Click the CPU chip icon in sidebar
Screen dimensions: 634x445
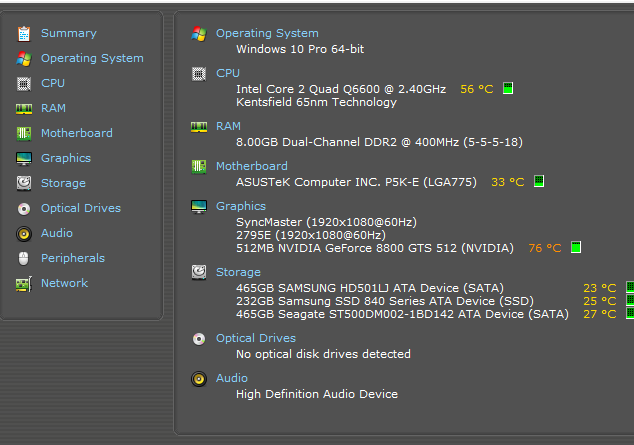(24, 84)
